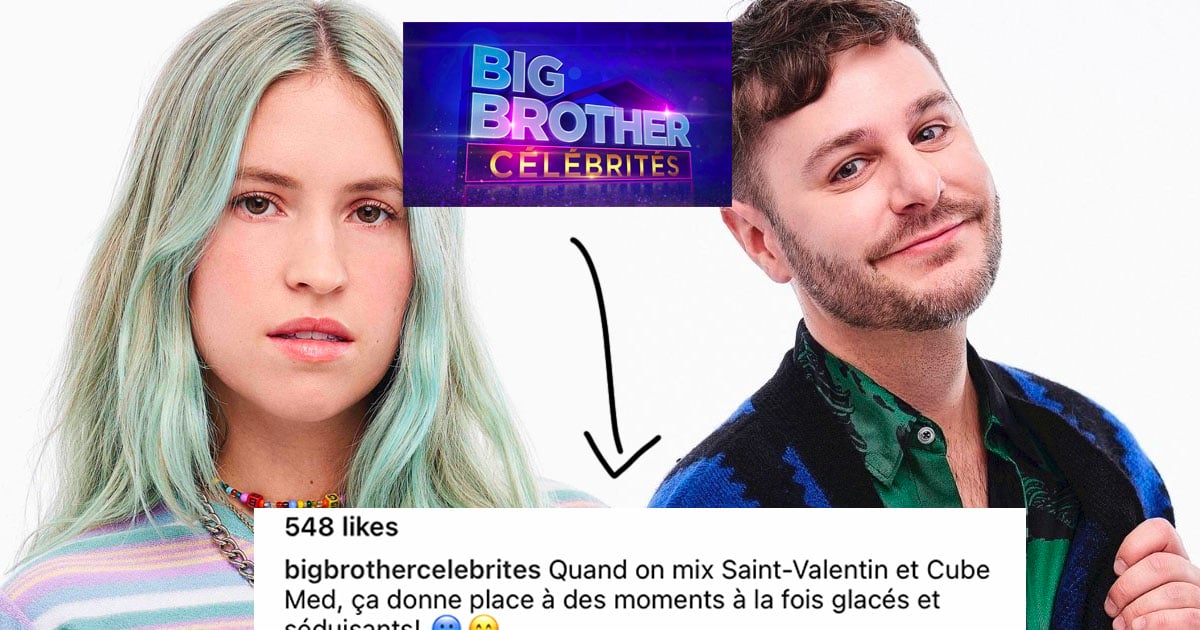Click the gold CÉLÉBRITÉS lettering in the logo
This screenshot has width=1200, height=630.
coord(575,162)
